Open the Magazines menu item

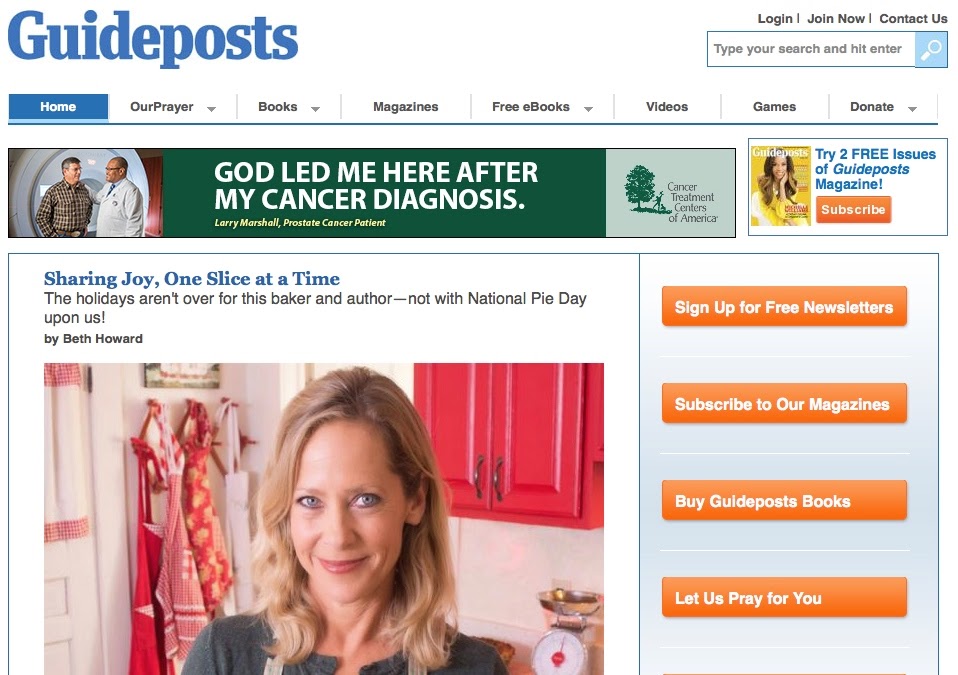406,107
